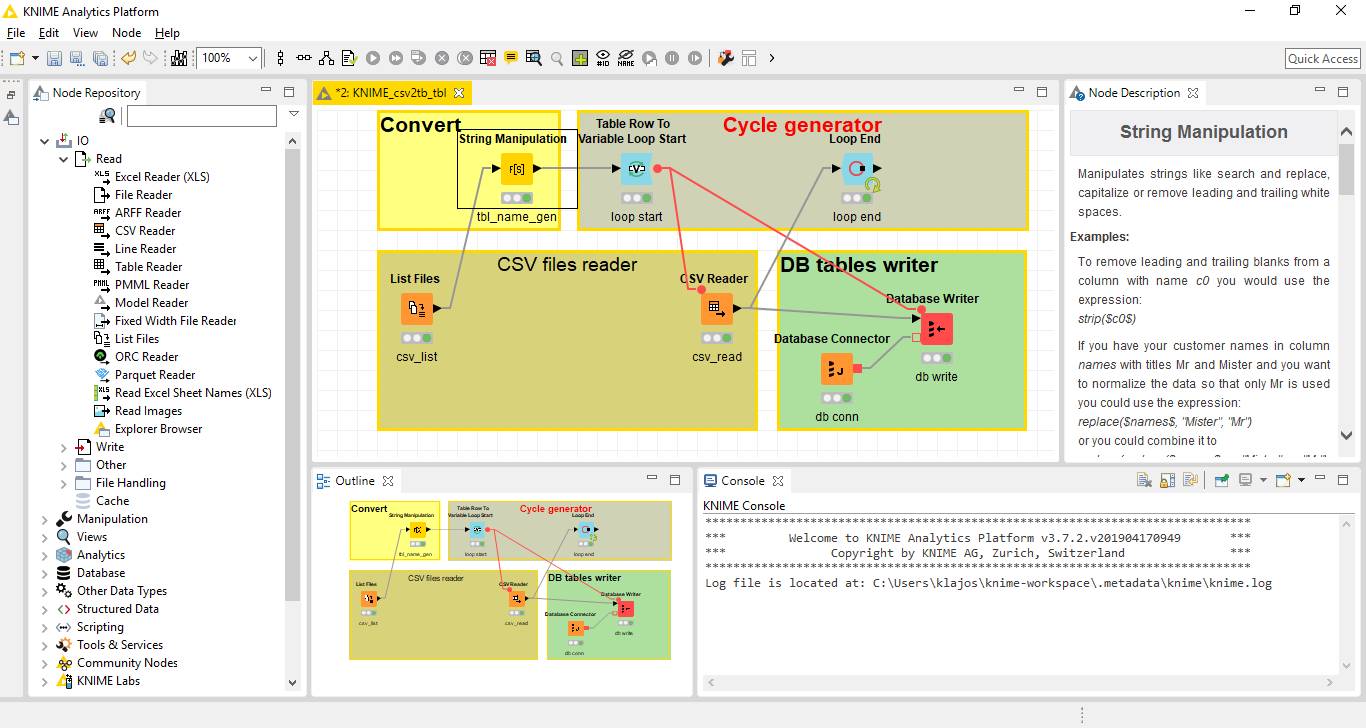Toggle node ID display

click(x=601, y=58)
